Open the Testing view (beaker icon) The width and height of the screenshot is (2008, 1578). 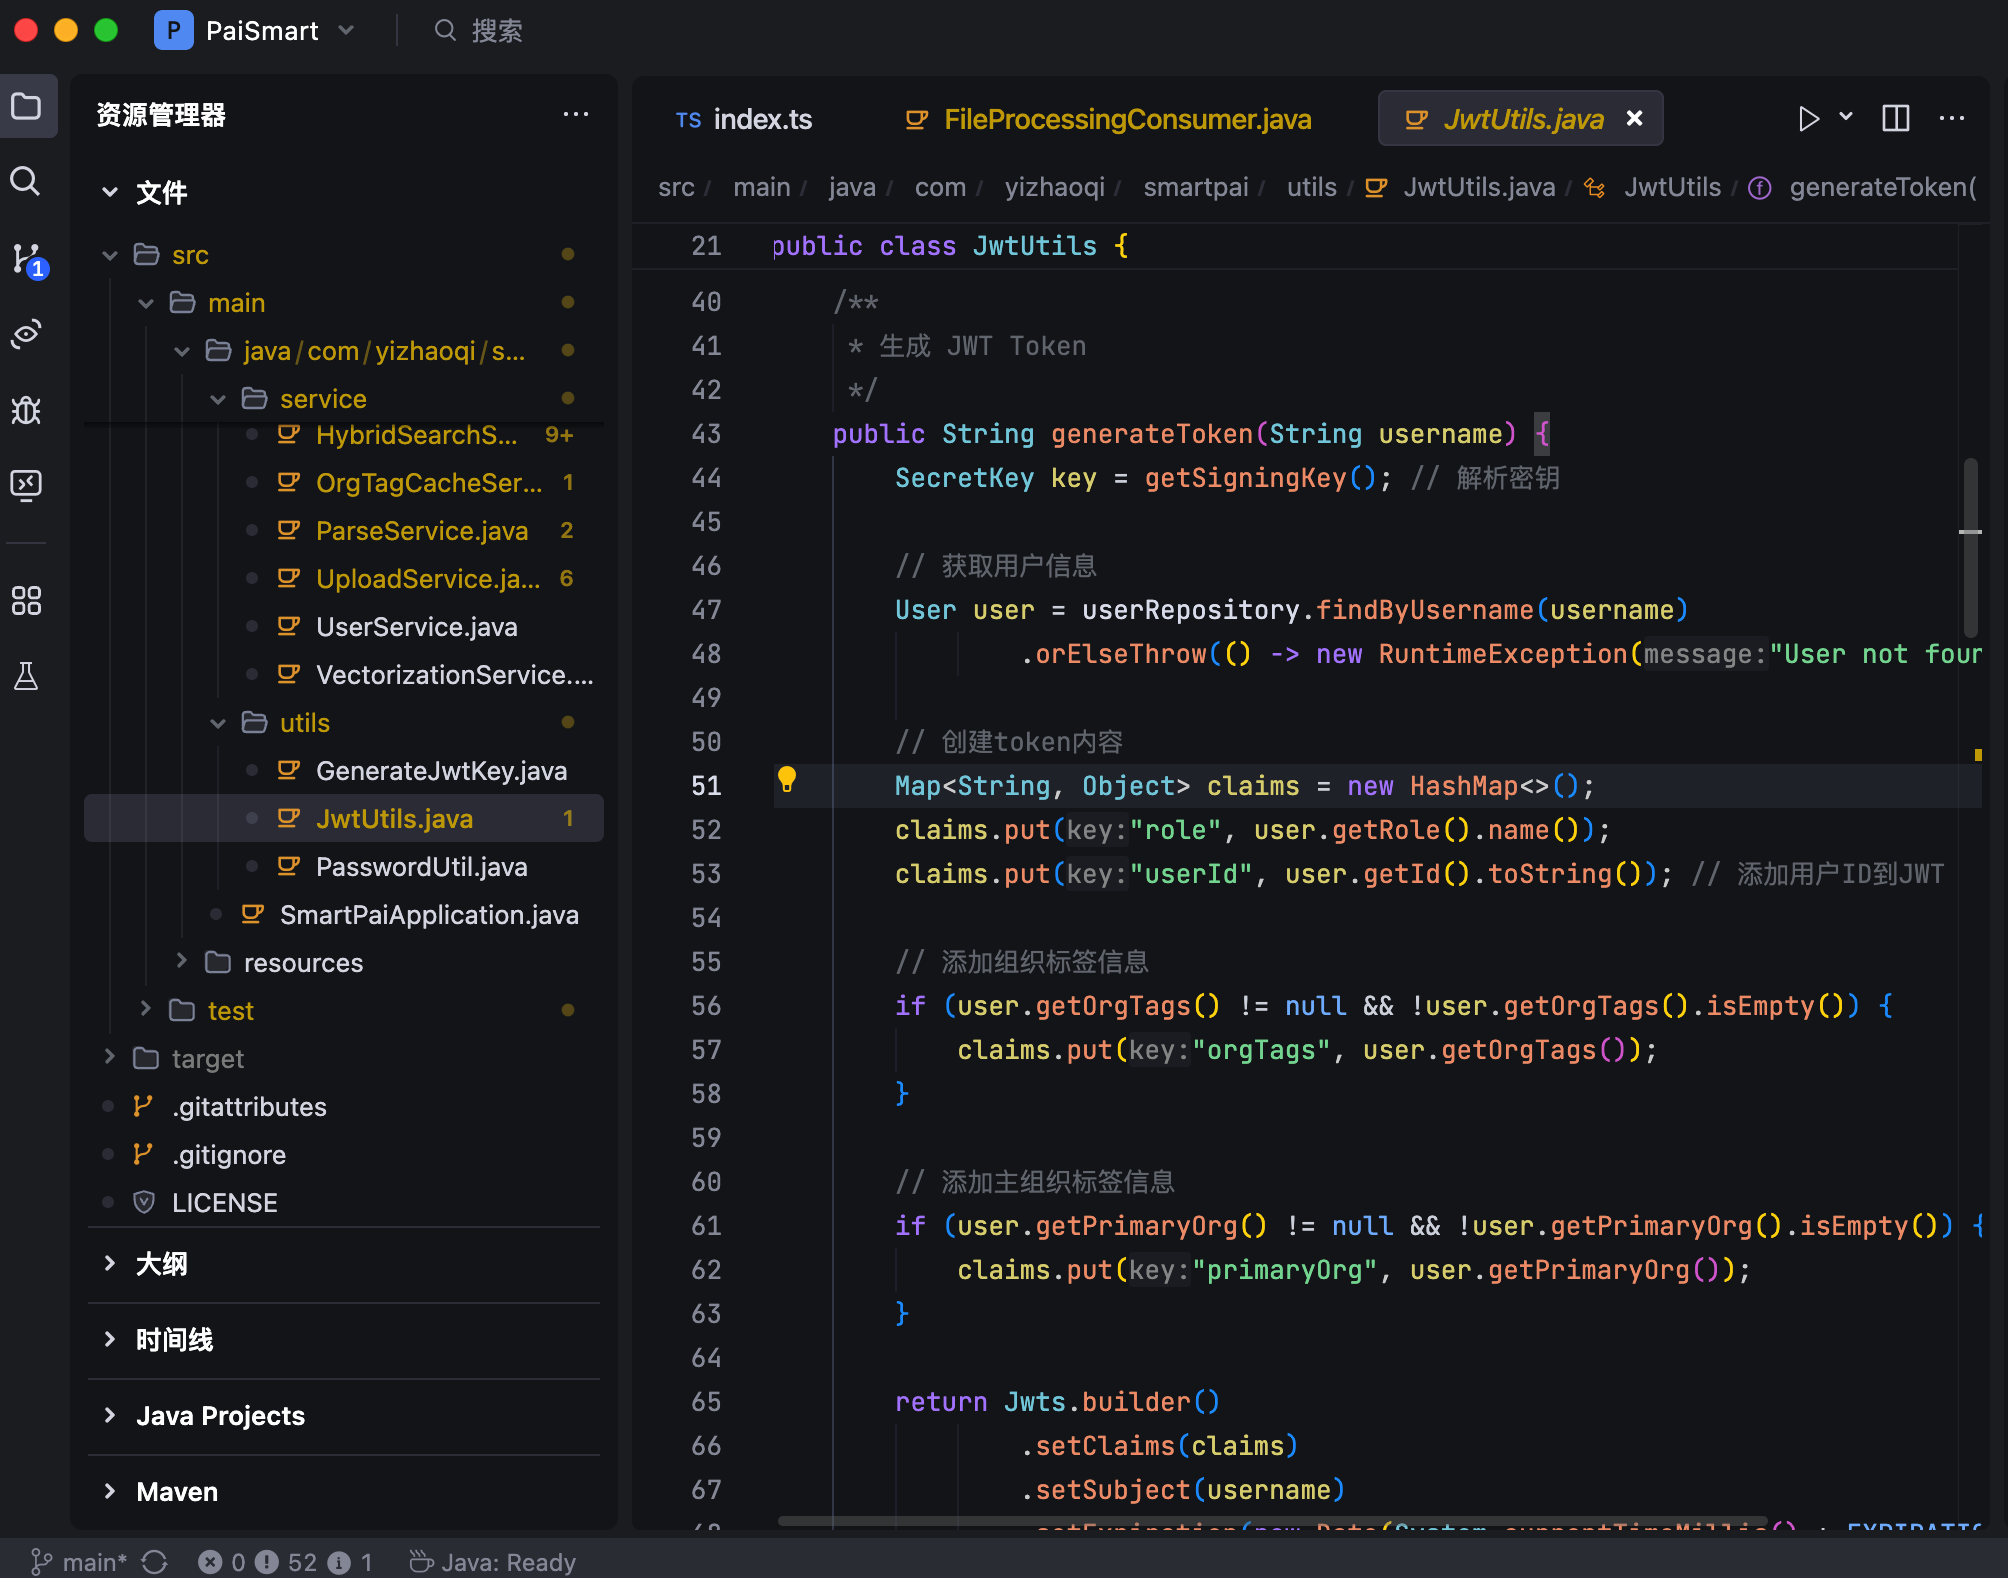click(x=27, y=675)
